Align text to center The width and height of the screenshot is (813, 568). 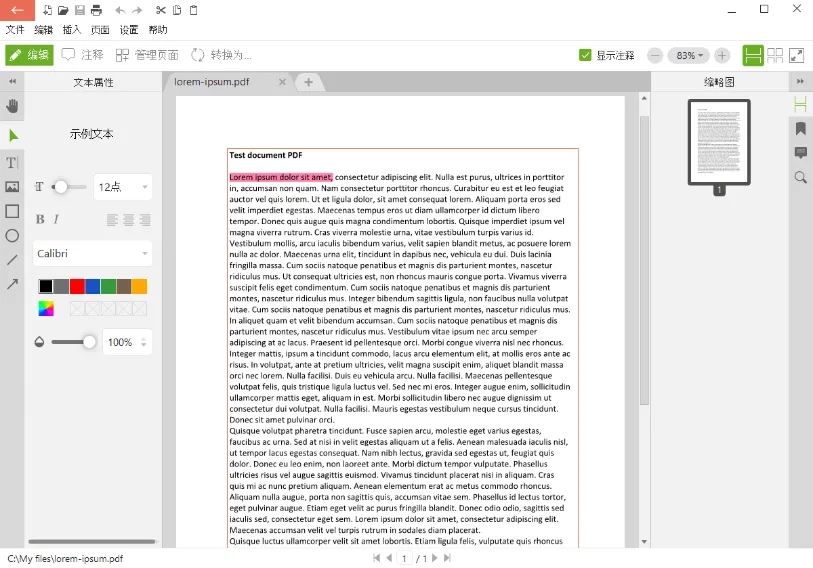pyautogui.click(x=129, y=220)
